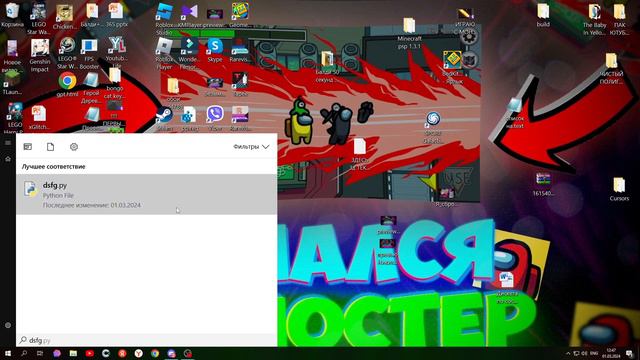Screen dimensions: 640x360
Task: Show hidden tray icons chevron
Action: 568,353
